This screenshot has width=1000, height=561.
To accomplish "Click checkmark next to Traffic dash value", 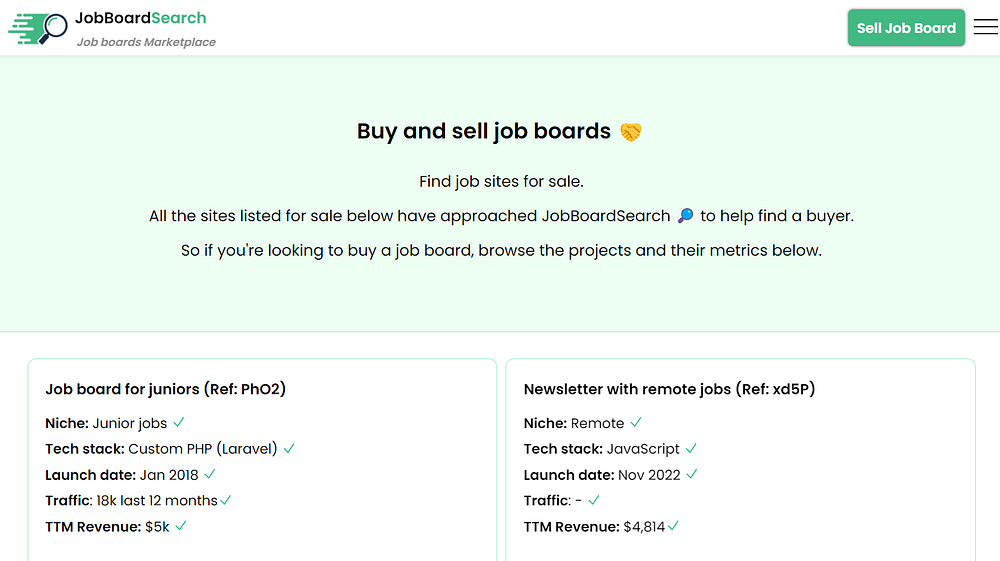I will point(594,500).
